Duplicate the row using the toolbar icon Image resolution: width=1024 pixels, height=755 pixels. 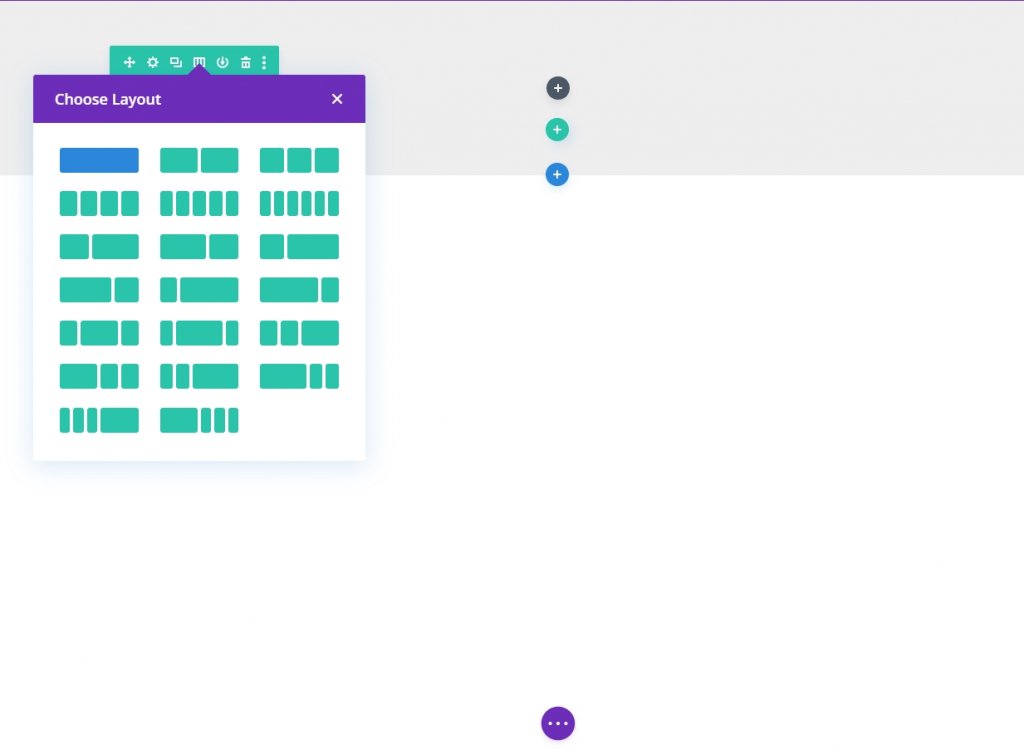click(x=176, y=62)
